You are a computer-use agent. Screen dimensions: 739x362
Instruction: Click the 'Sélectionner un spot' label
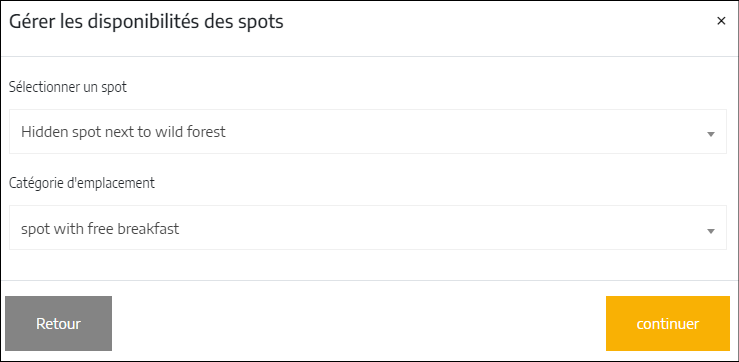point(68,87)
